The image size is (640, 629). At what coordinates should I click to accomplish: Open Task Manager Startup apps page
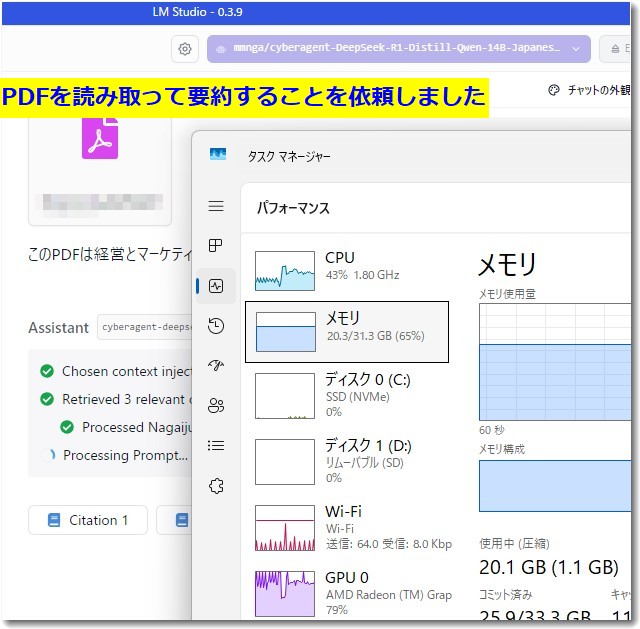pos(216,365)
